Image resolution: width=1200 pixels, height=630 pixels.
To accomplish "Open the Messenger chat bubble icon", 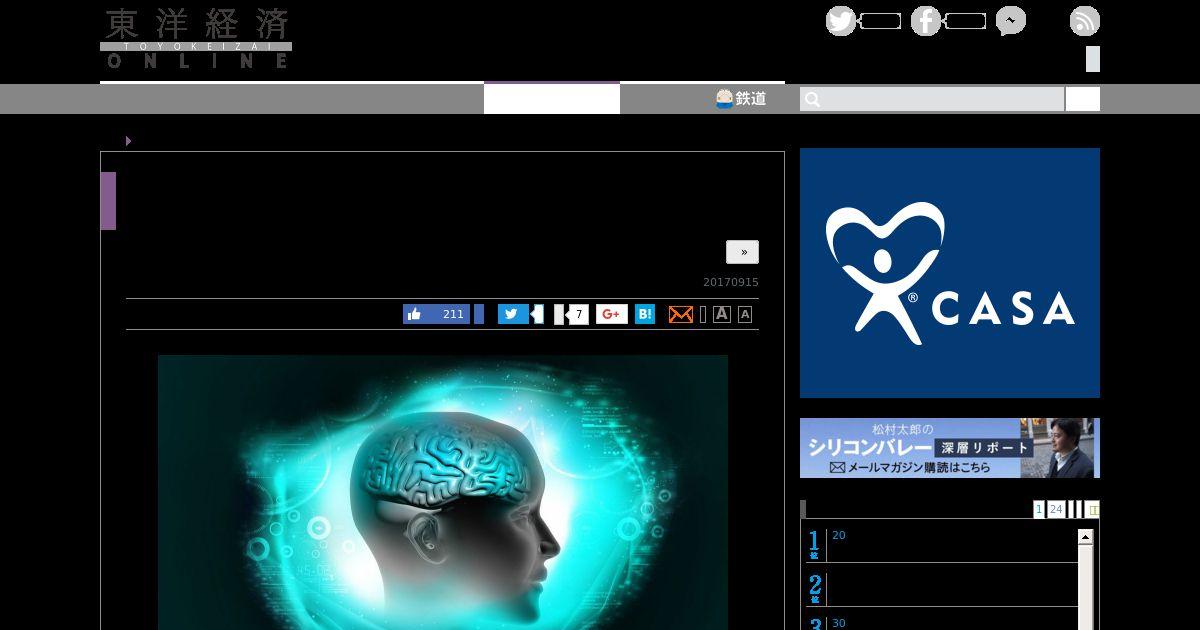I will pos(1011,21).
